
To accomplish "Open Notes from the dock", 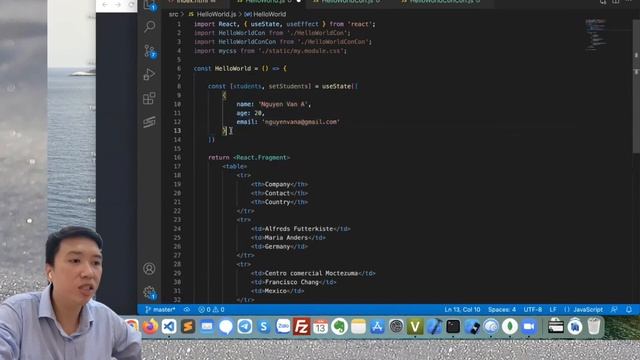I will tap(358, 327).
